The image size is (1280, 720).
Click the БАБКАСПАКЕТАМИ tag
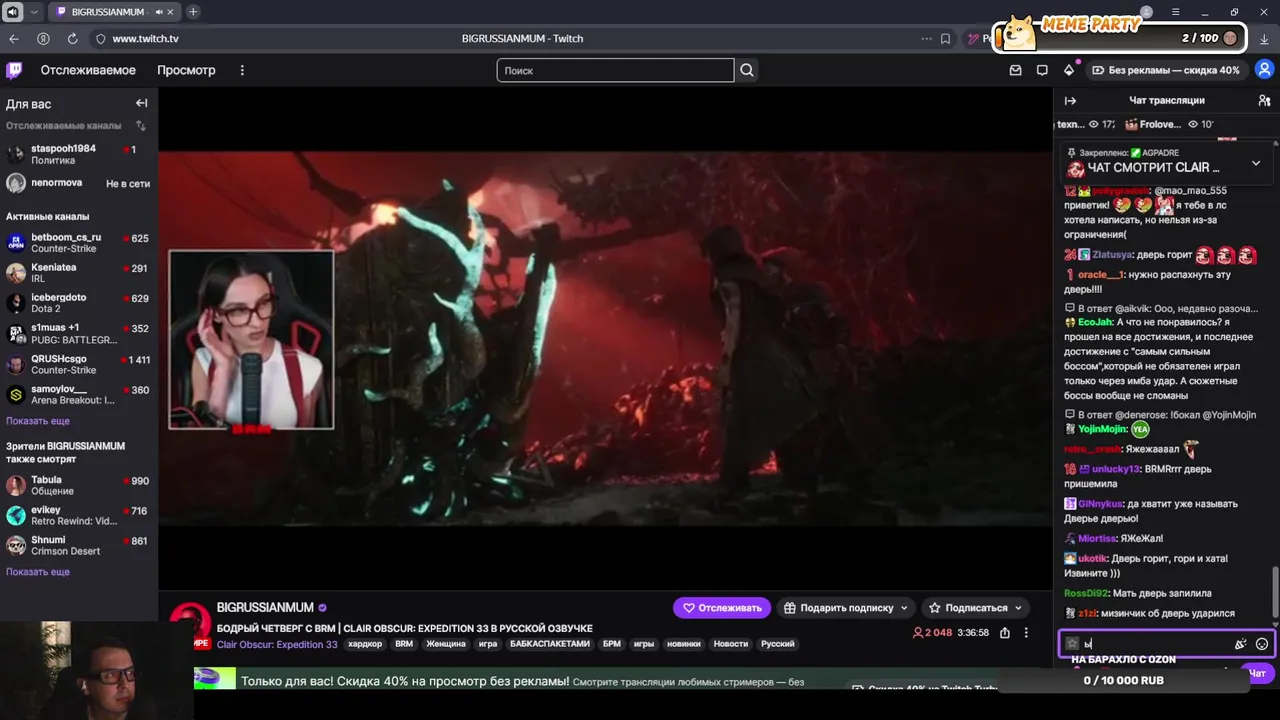(549, 644)
